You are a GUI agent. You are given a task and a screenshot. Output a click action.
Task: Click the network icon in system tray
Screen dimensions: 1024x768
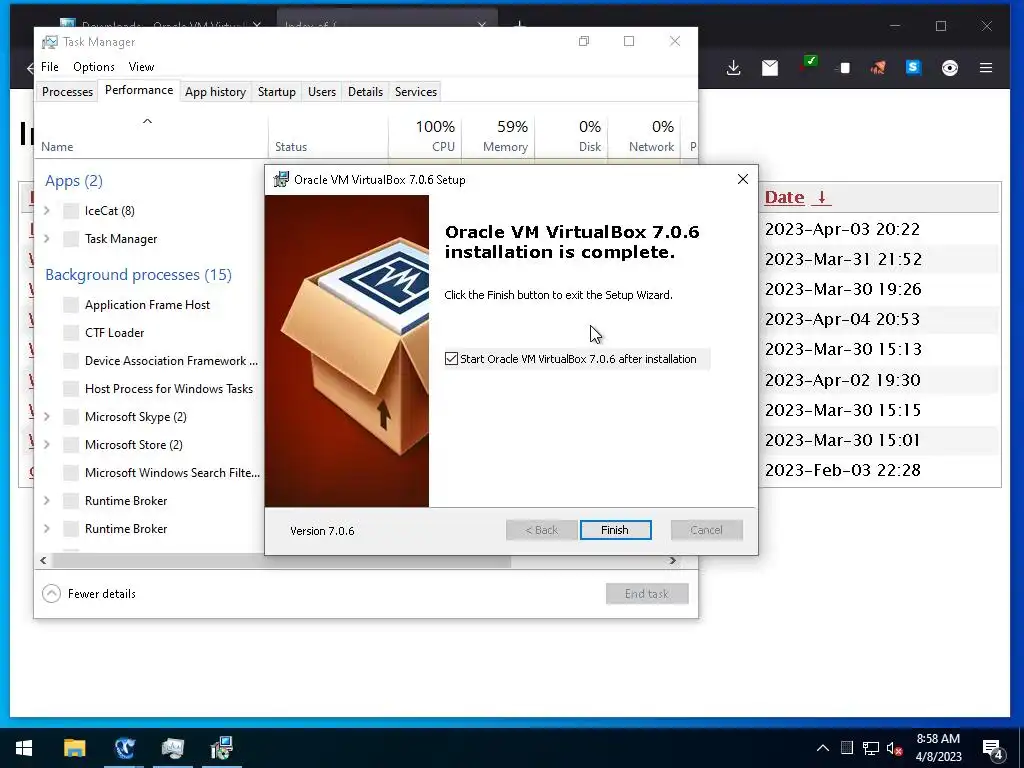[x=871, y=748]
